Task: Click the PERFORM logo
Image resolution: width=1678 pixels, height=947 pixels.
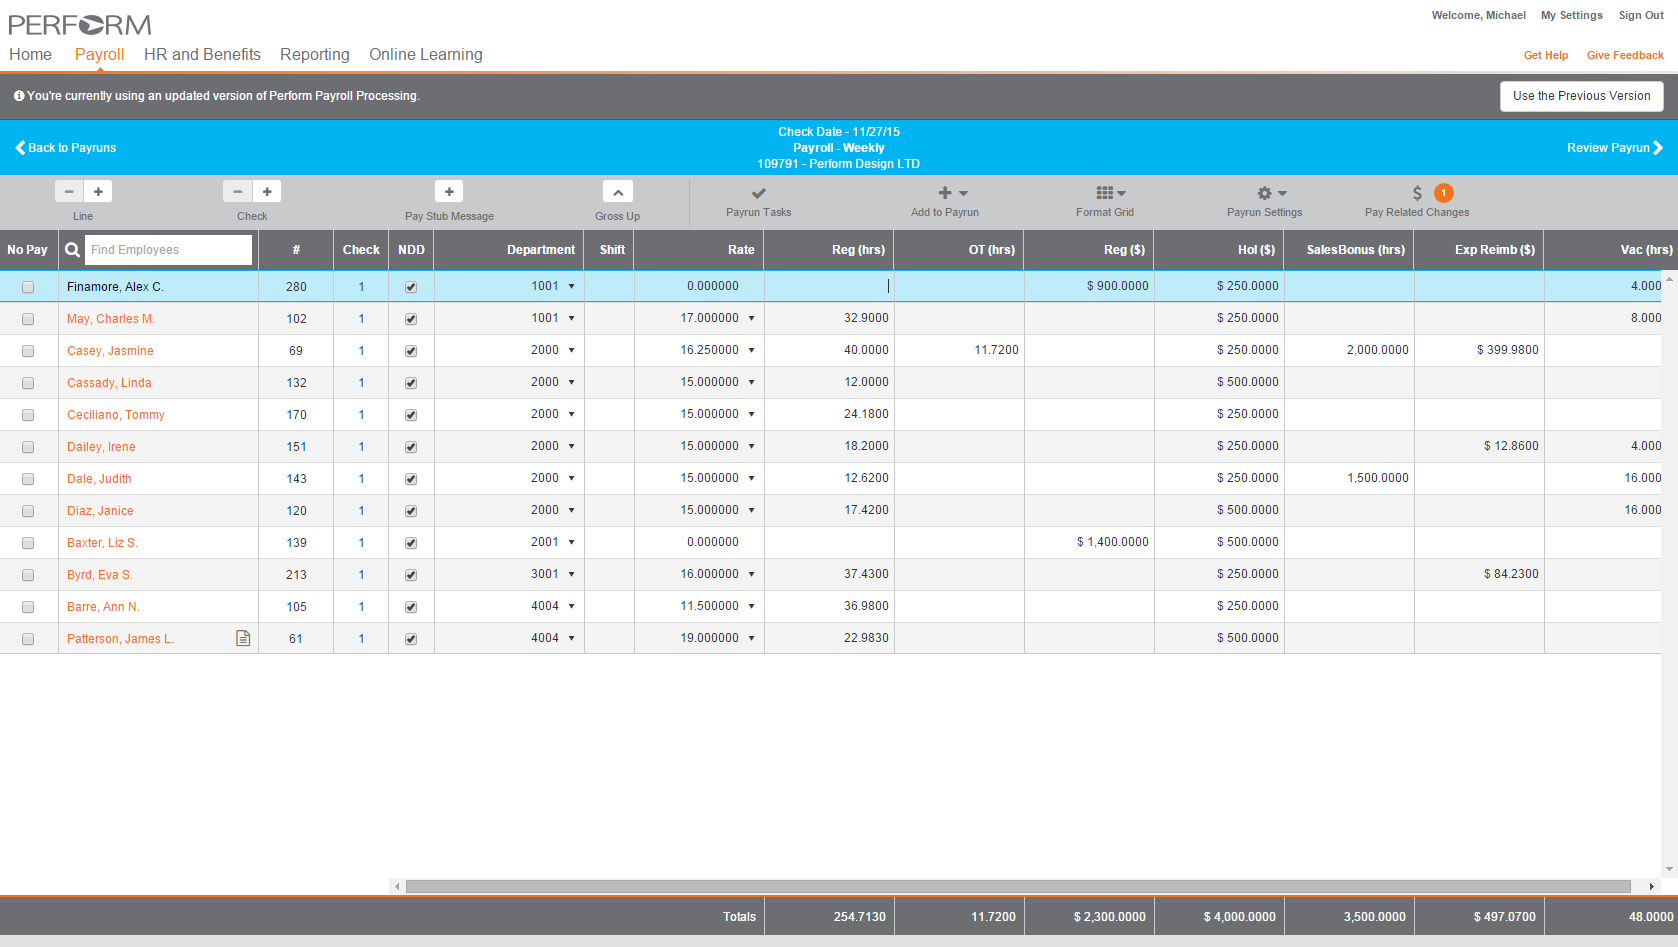Action: (80, 24)
